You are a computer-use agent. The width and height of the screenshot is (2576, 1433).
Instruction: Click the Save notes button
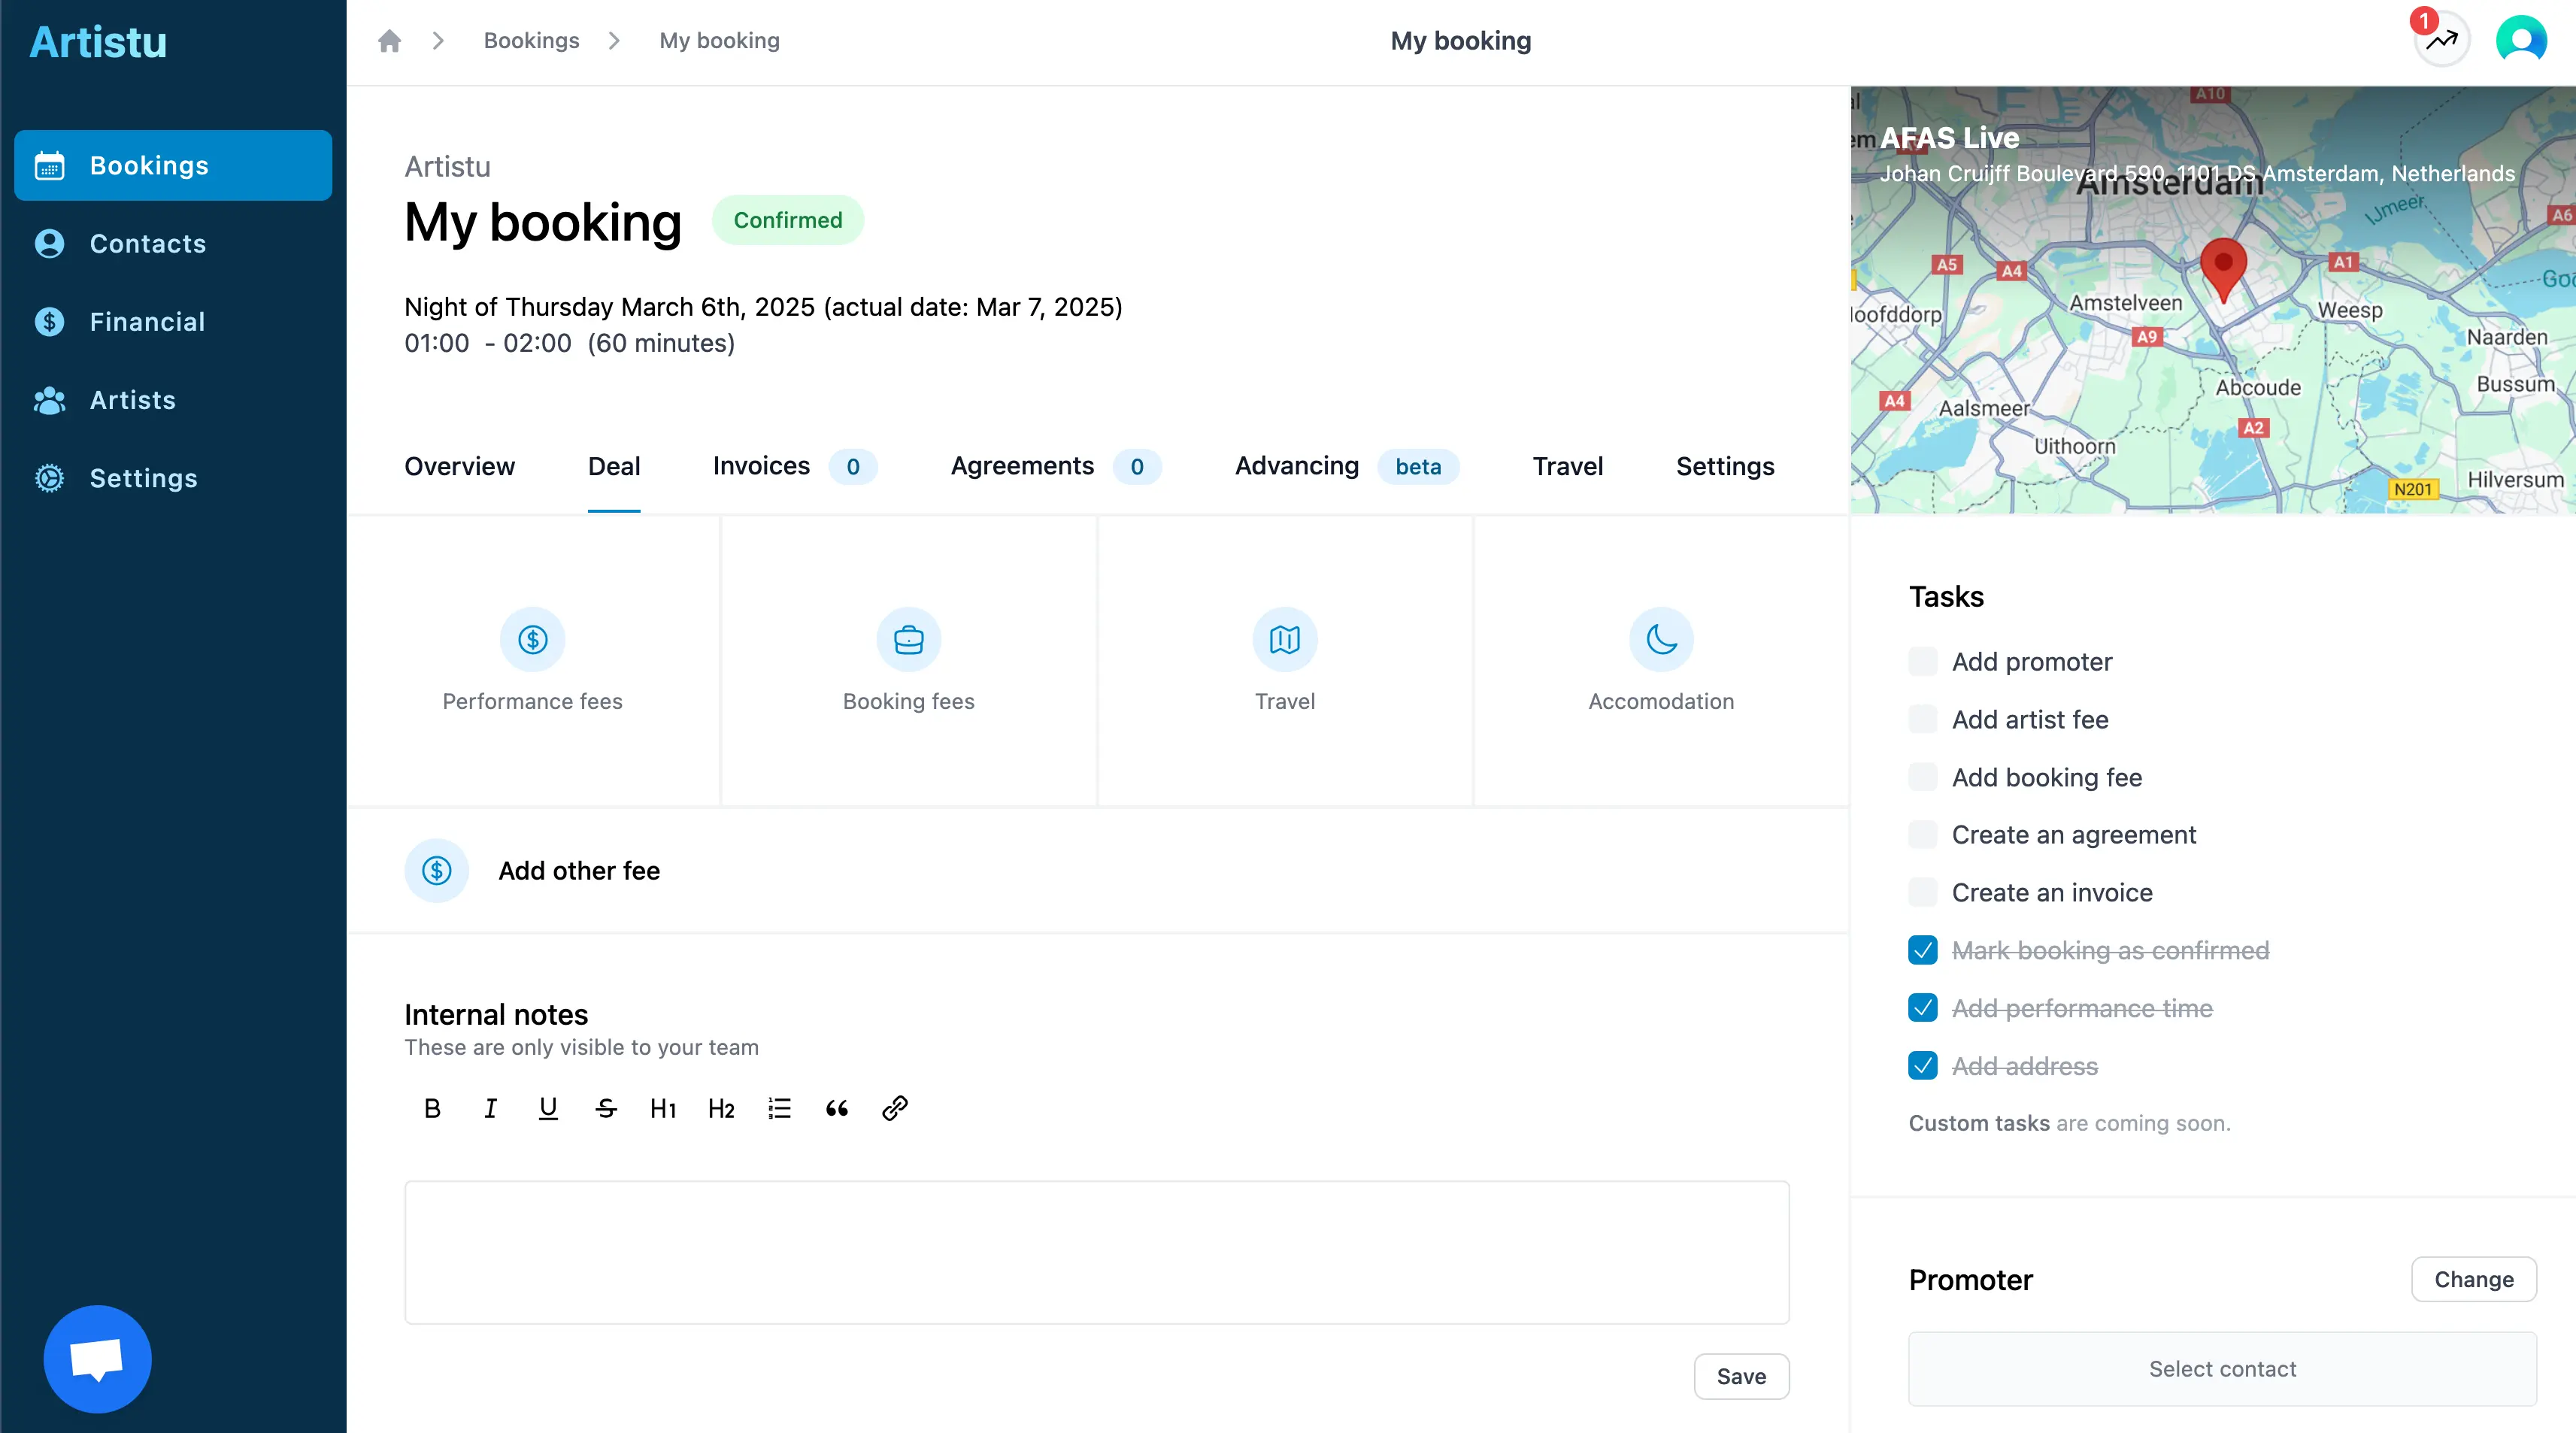click(1740, 1377)
